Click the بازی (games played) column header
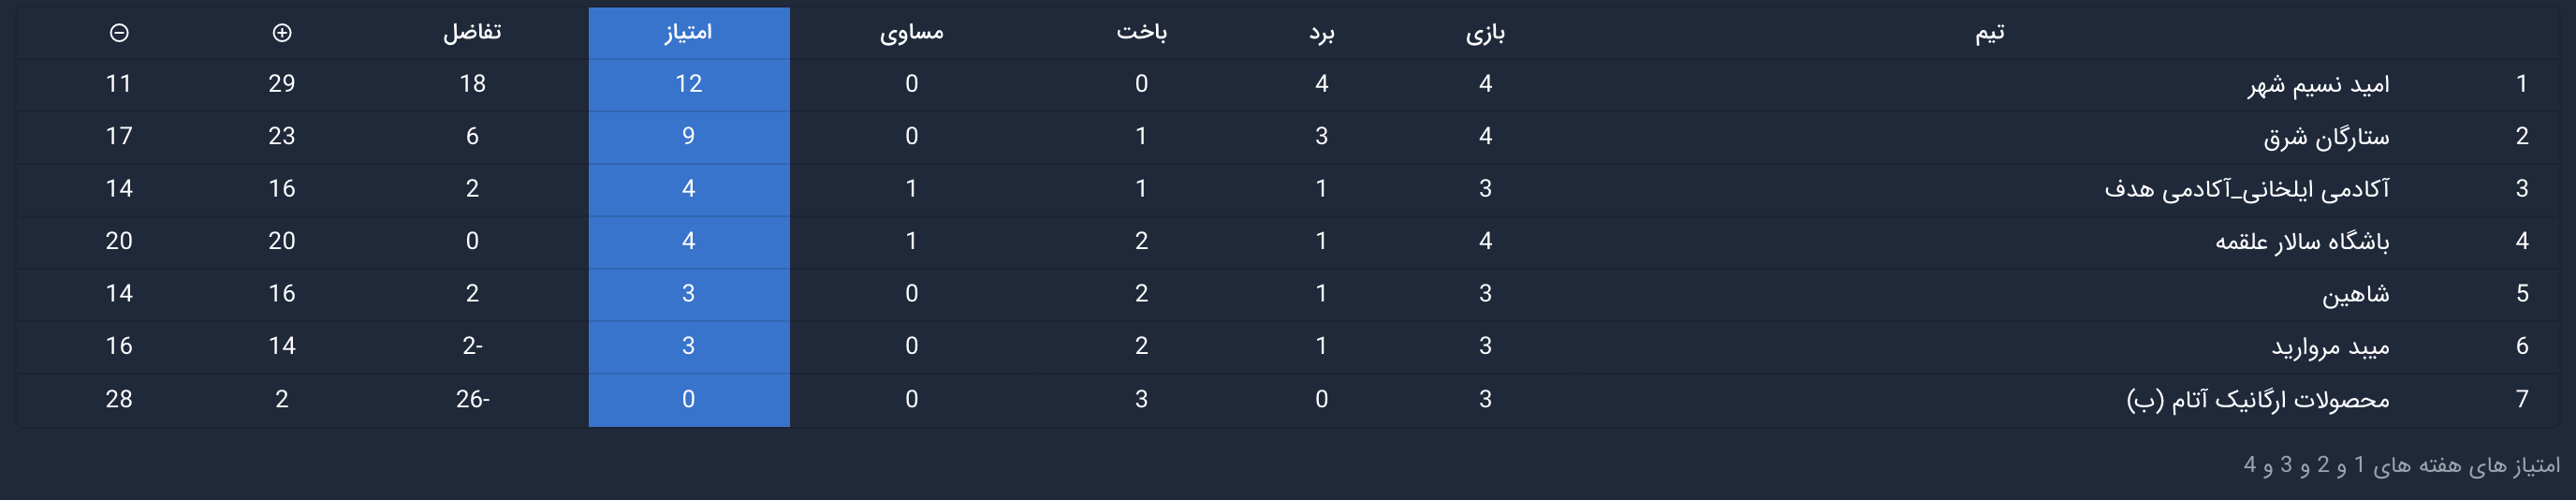 coord(1485,34)
